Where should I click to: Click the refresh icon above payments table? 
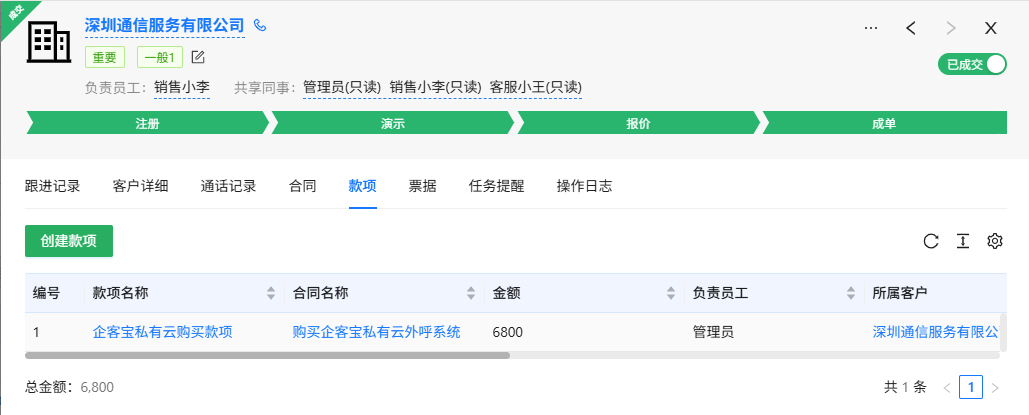tap(930, 241)
